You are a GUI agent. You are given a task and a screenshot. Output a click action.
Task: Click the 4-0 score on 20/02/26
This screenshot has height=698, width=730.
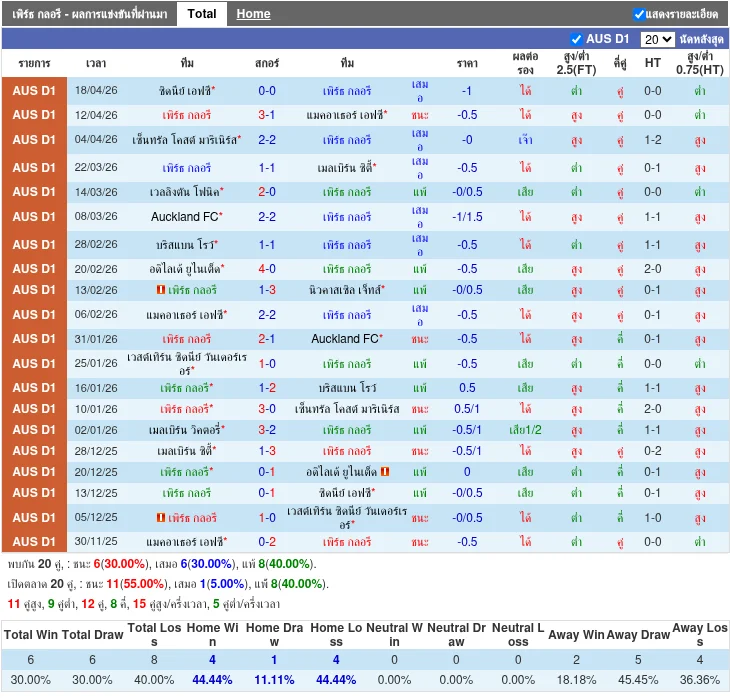pyautogui.click(x=267, y=269)
